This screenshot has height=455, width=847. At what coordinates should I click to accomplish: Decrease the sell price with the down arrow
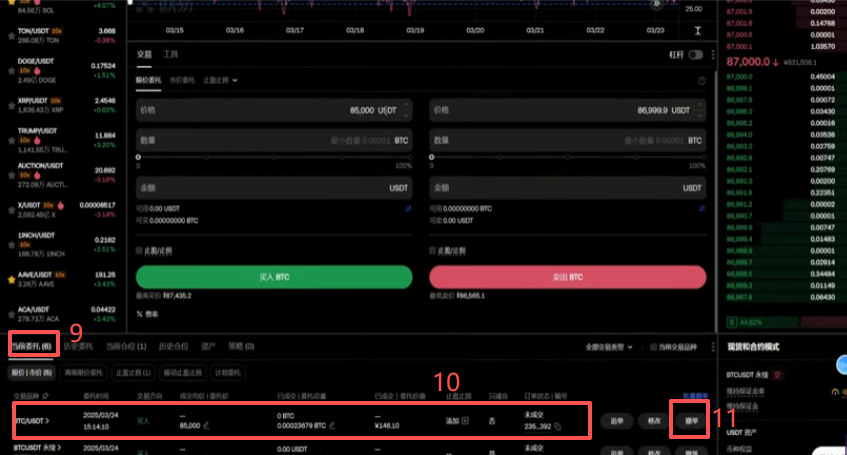pyautogui.click(x=700, y=115)
